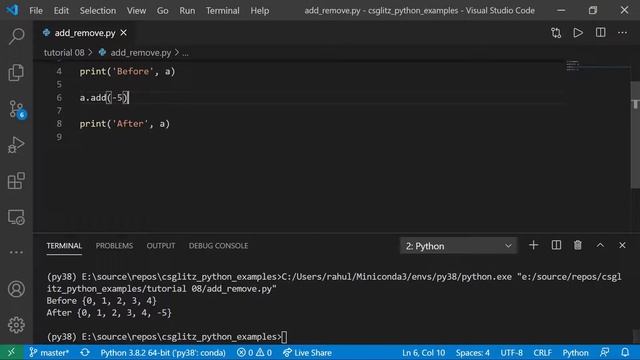This screenshot has height=360, width=640.
Task: Select Python interpreter 3.8.2 py38 conda
Action: coord(163,352)
